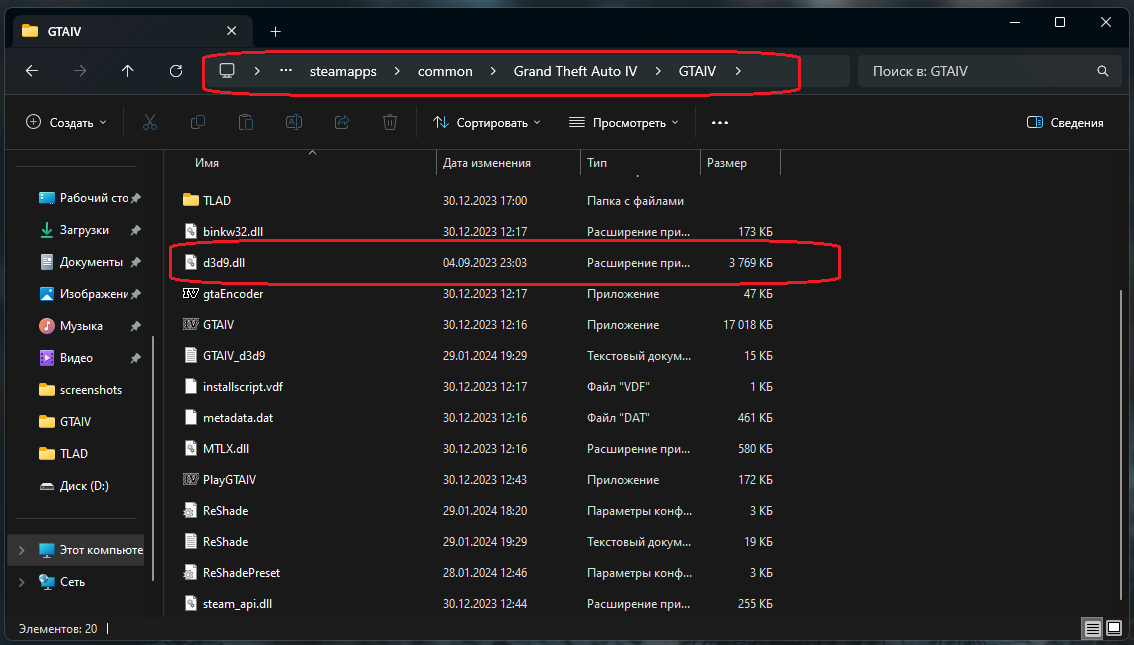Click the Copy icon in toolbar
The image size is (1134, 645).
197,122
